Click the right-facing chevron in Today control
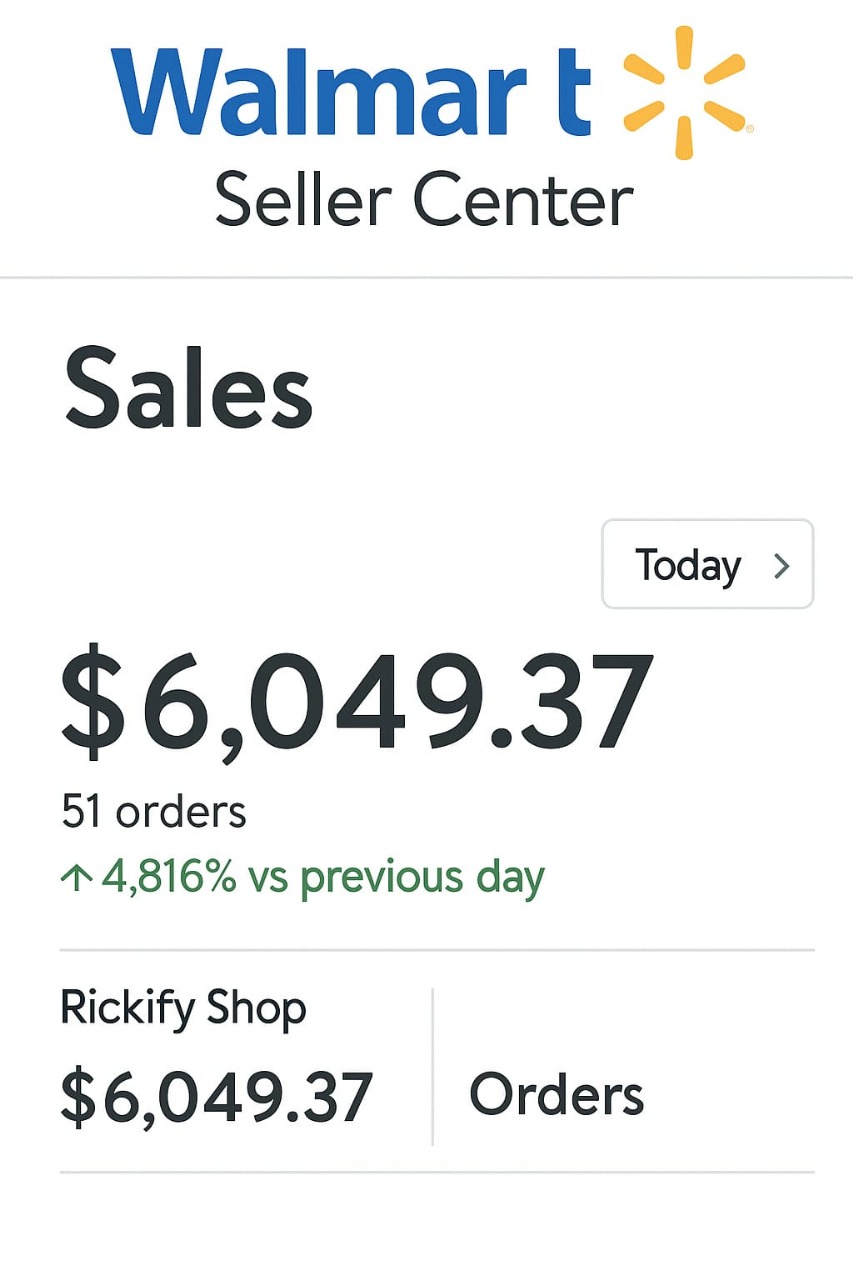 [784, 565]
